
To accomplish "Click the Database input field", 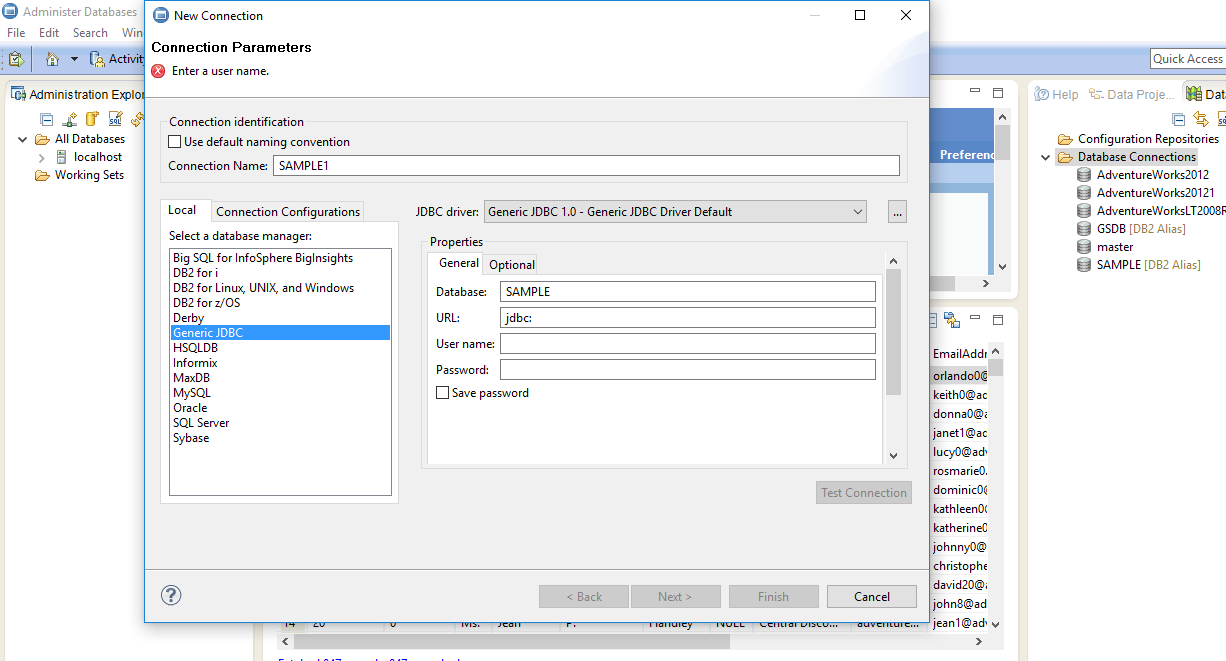I will coord(688,292).
